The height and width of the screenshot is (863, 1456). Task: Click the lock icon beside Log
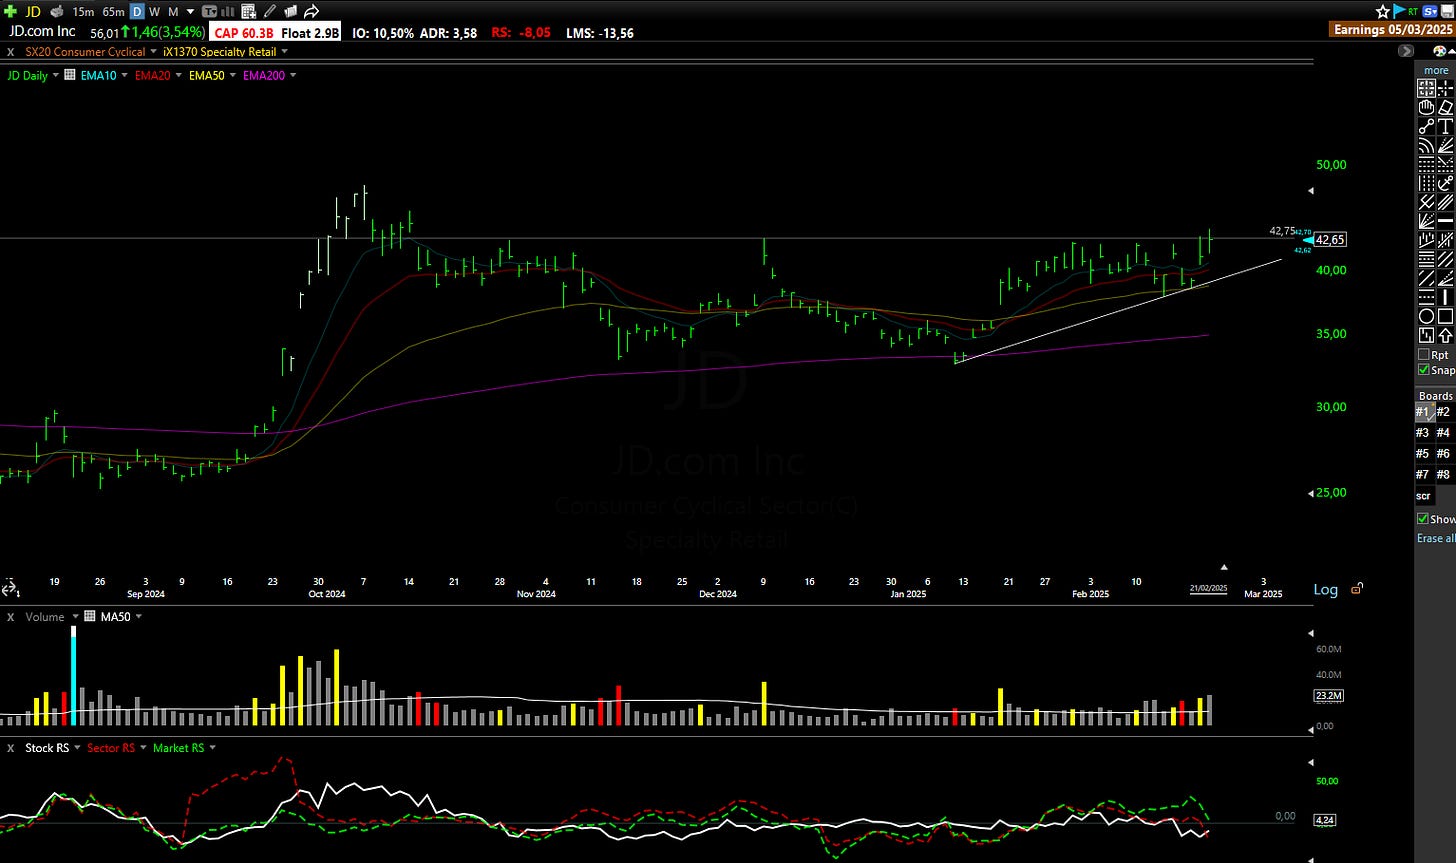pyautogui.click(x=1356, y=589)
